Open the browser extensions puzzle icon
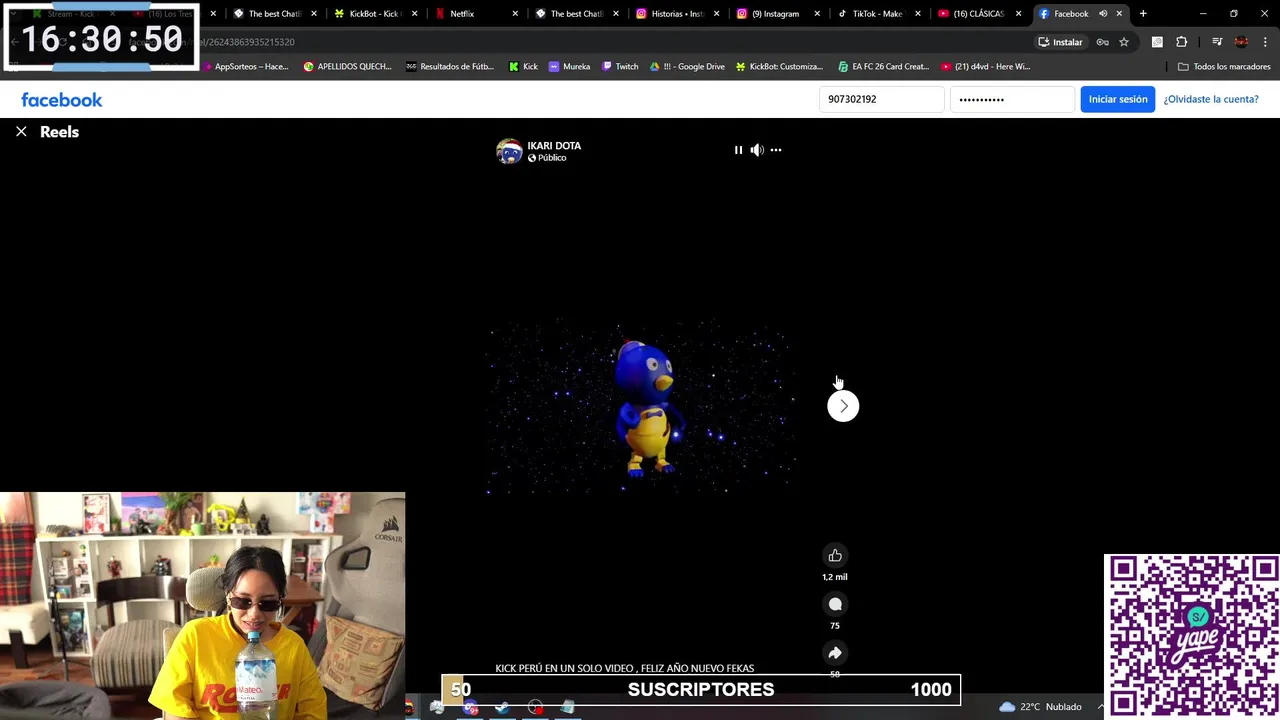This screenshot has width=1280, height=720. click(1182, 42)
